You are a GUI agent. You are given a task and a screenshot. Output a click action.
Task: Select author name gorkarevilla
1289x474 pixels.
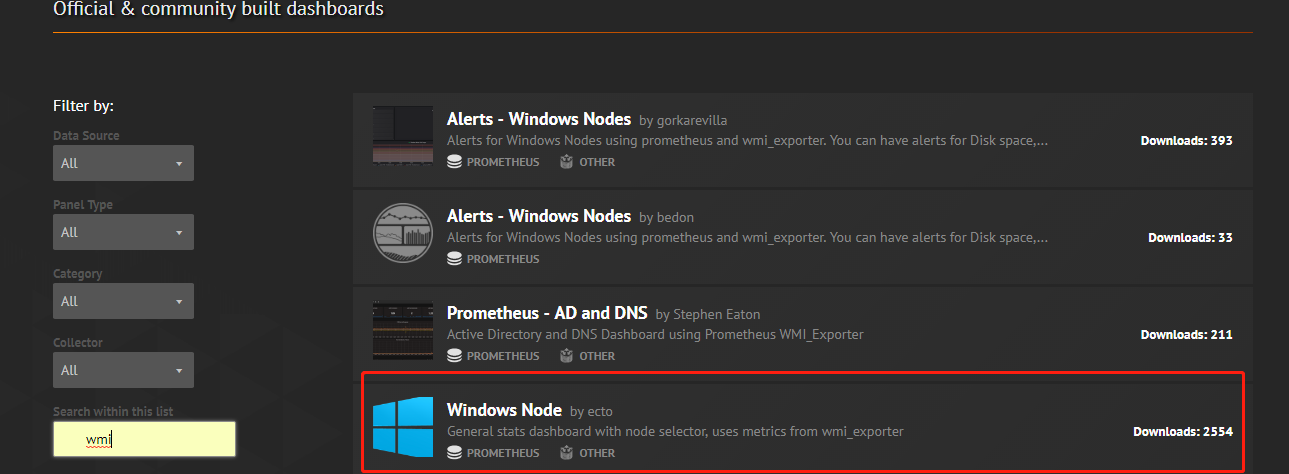(x=692, y=121)
